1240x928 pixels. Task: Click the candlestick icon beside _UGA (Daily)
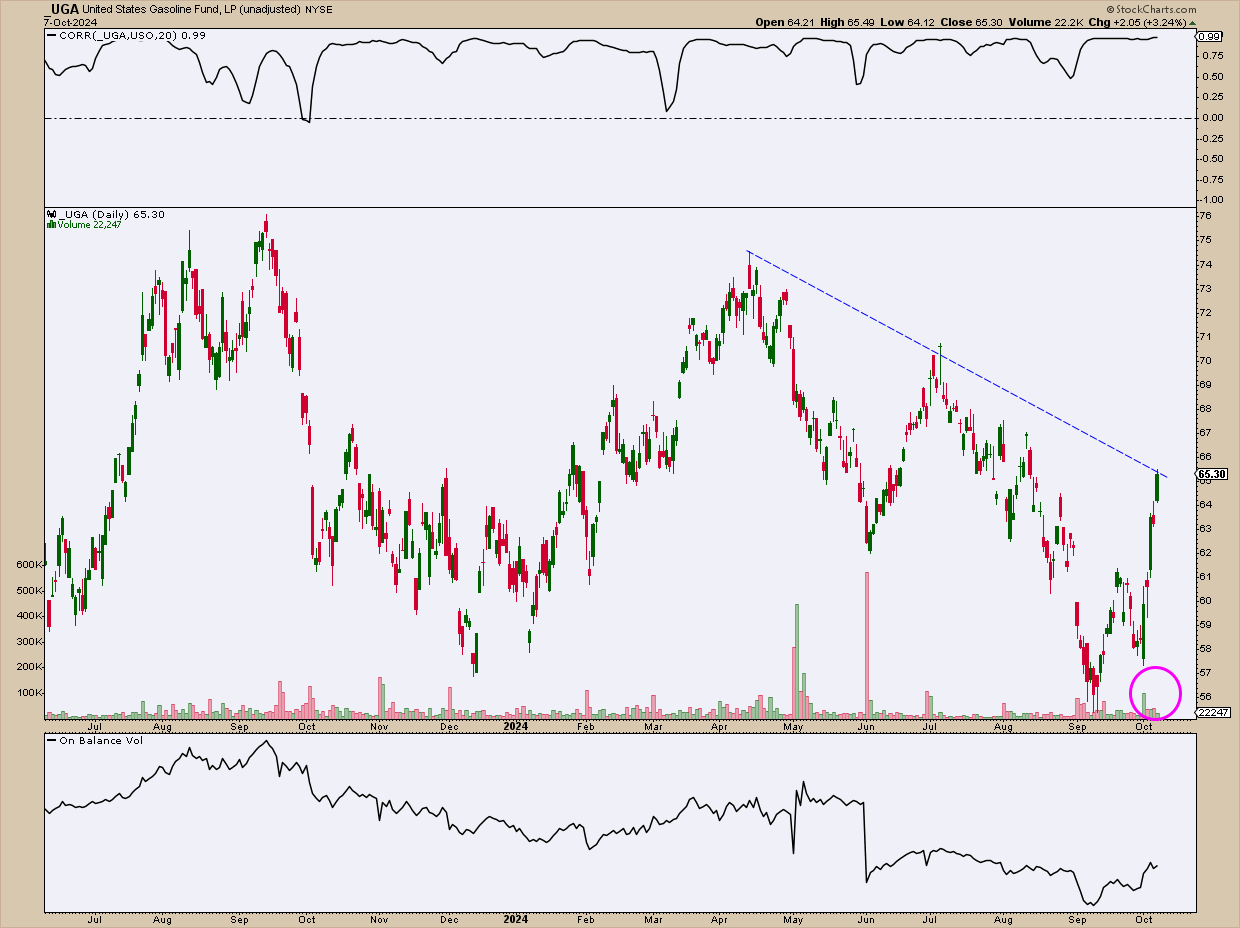point(50,214)
